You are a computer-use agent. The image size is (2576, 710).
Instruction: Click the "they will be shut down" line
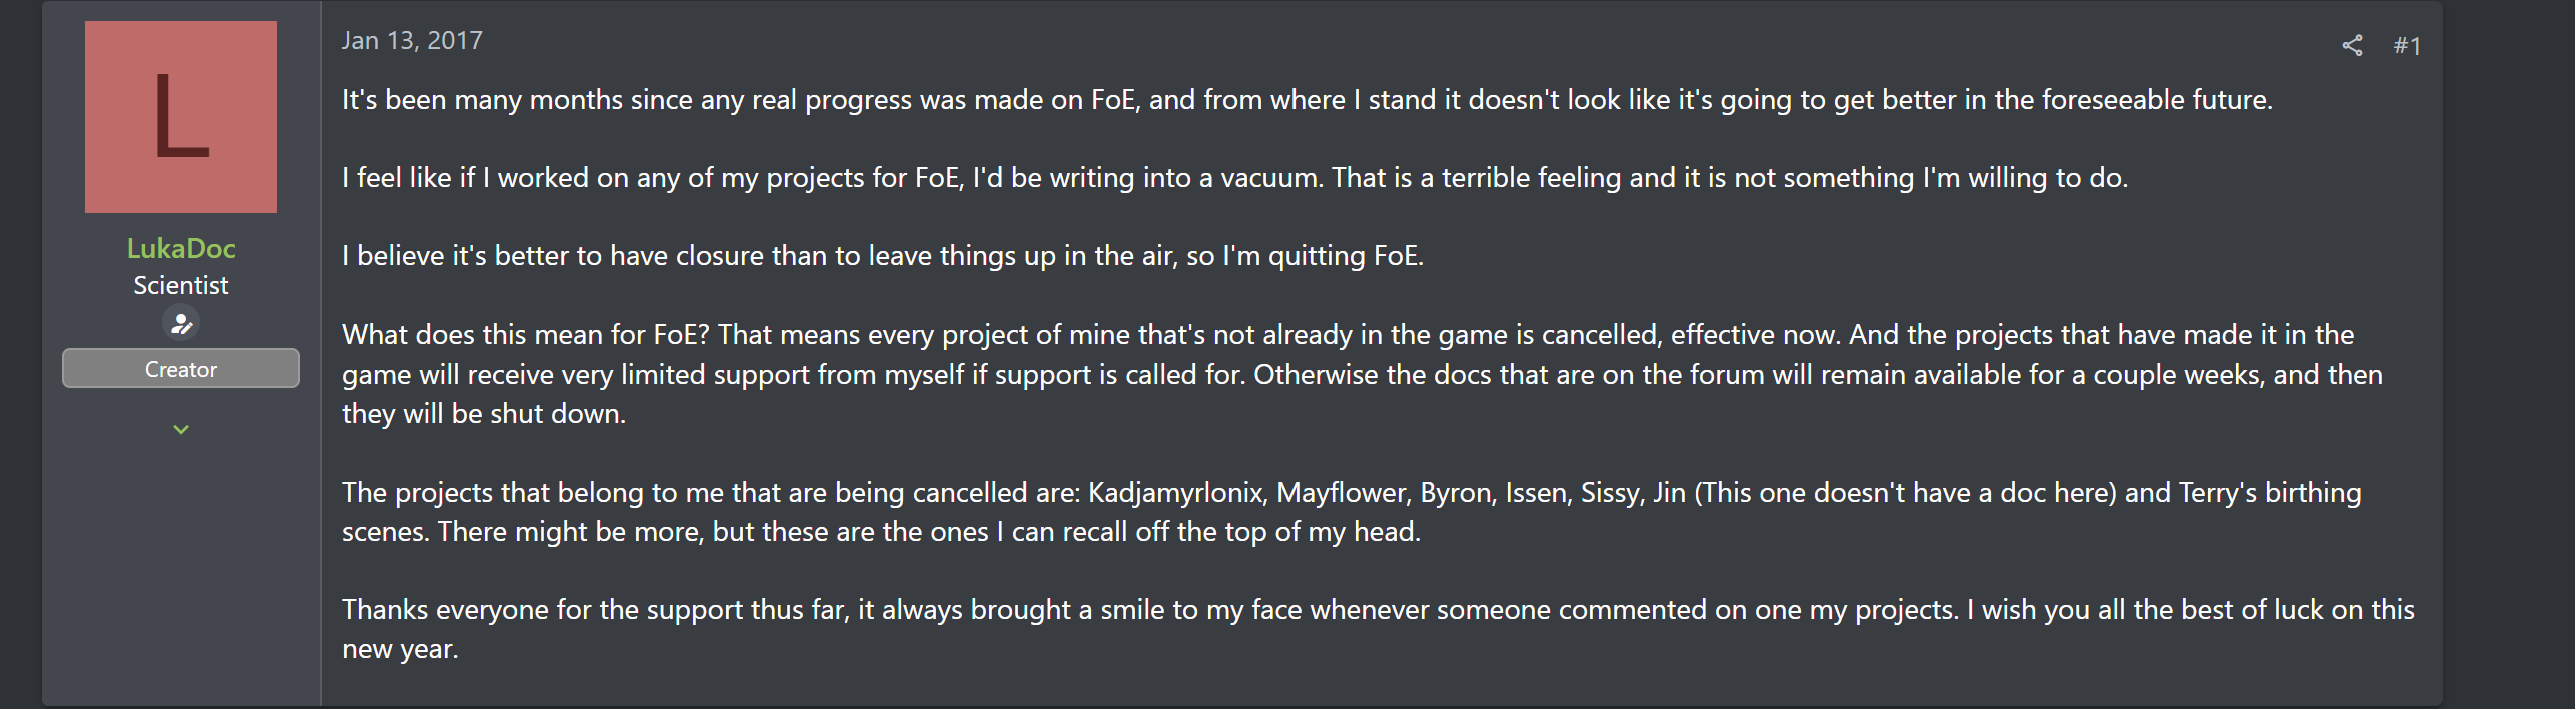pos(484,414)
